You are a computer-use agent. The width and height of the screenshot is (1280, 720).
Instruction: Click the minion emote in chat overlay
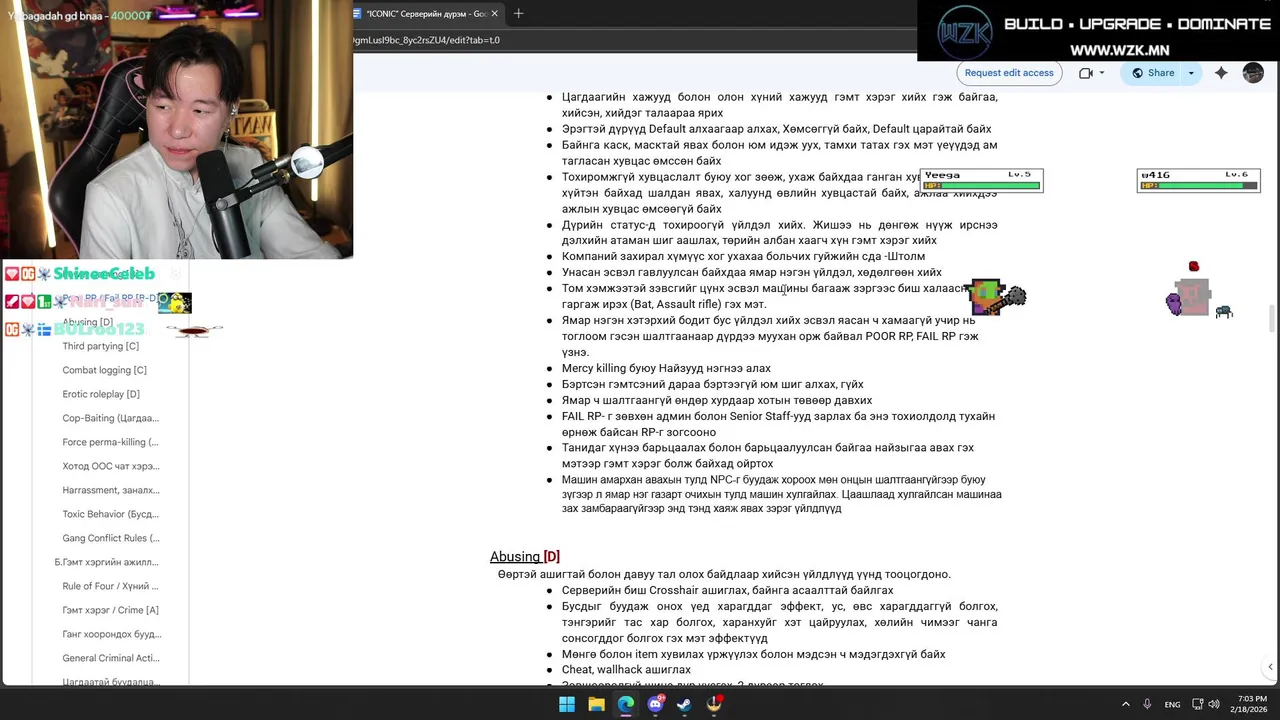pos(174,302)
